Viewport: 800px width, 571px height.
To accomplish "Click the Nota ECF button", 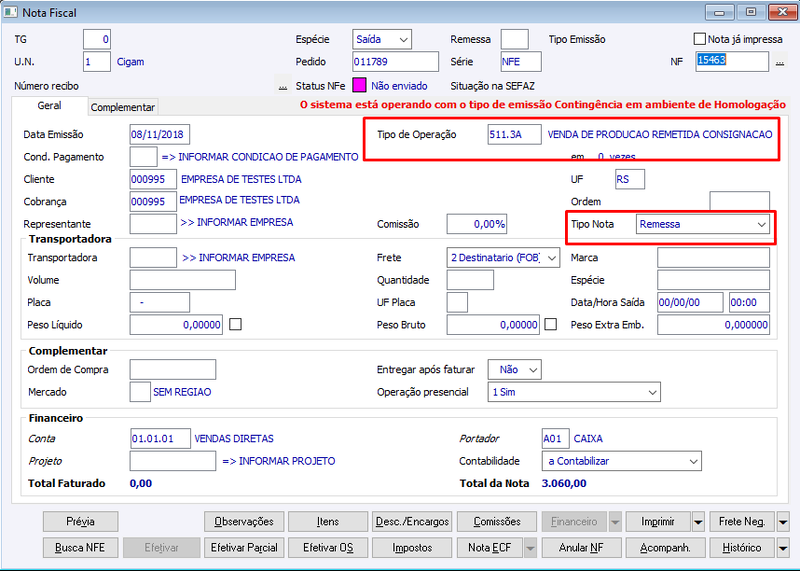I will tap(490, 548).
